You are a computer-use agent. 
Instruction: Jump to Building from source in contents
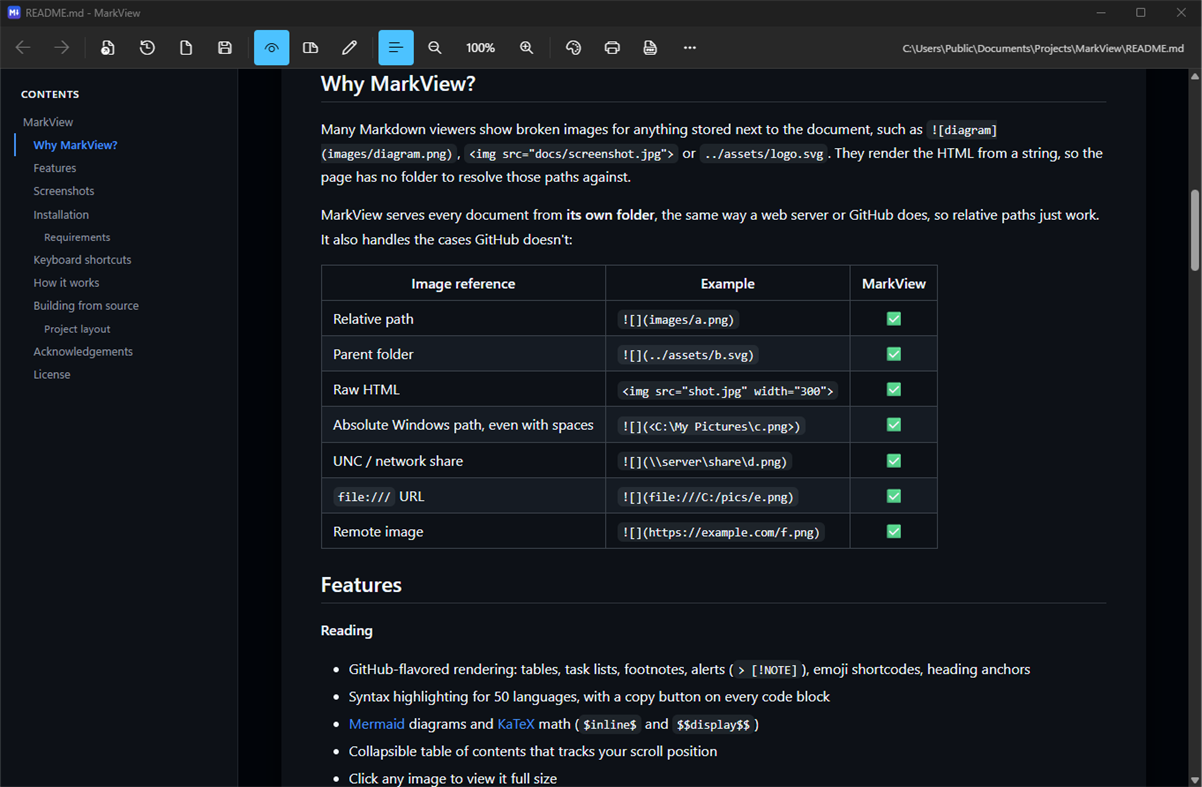click(86, 306)
